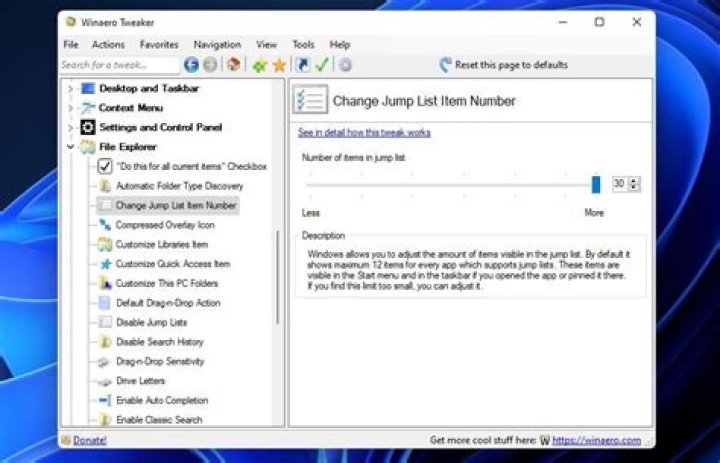
Task: Click the yellow star favorites icon
Action: (279, 65)
